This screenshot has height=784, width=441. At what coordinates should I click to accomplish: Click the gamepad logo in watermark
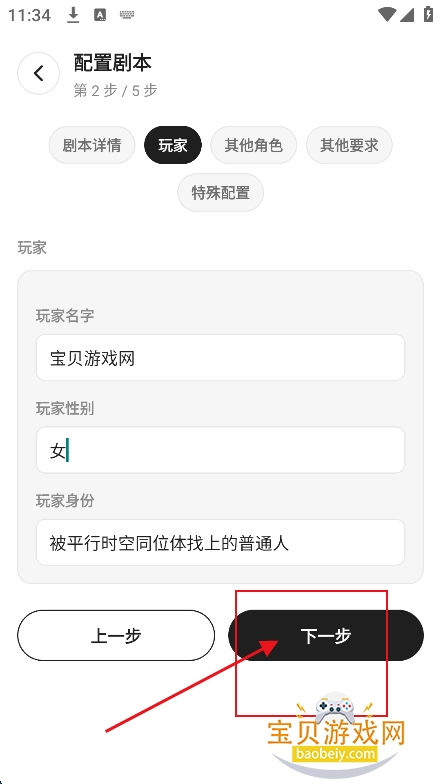pyautogui.click(x=334, y=708)
